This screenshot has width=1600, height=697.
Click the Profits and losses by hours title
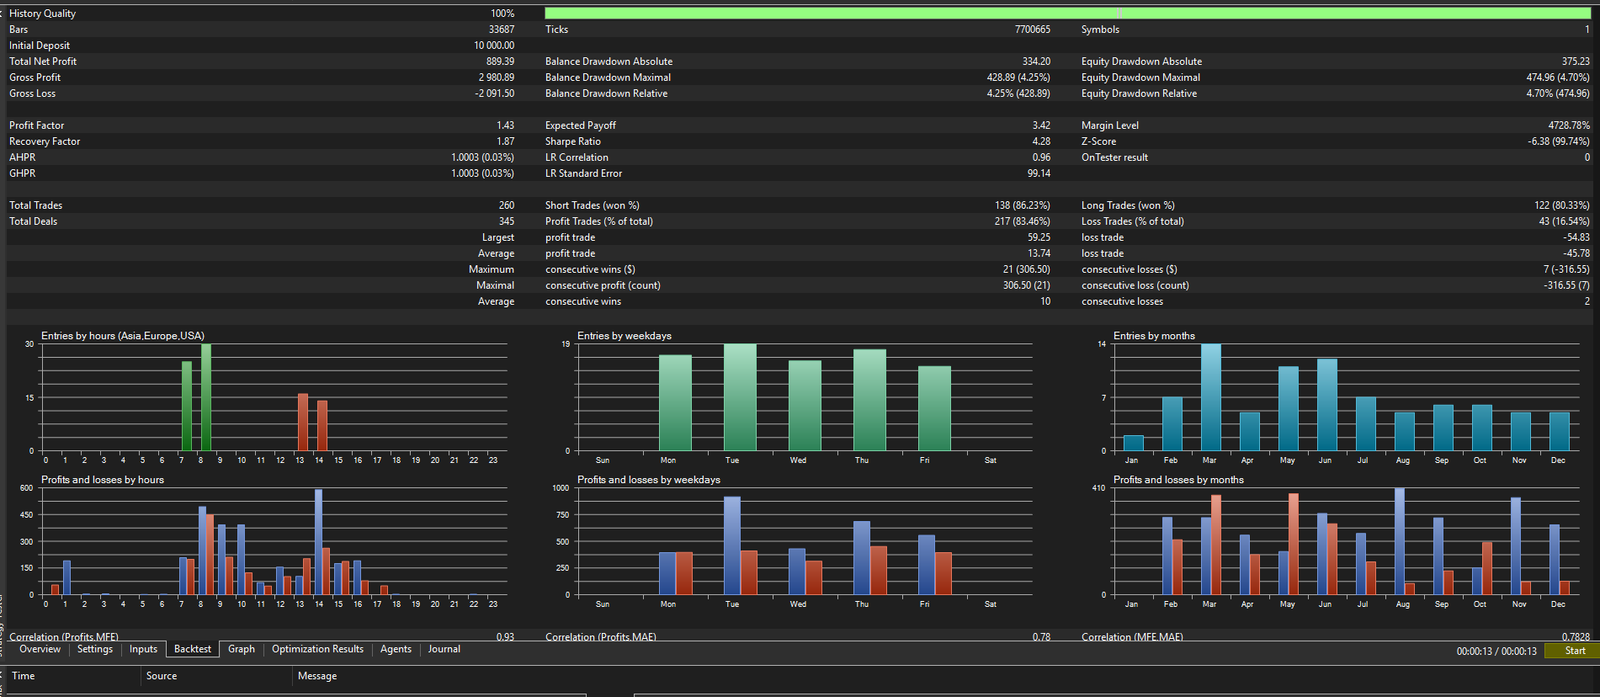(102, 480)
